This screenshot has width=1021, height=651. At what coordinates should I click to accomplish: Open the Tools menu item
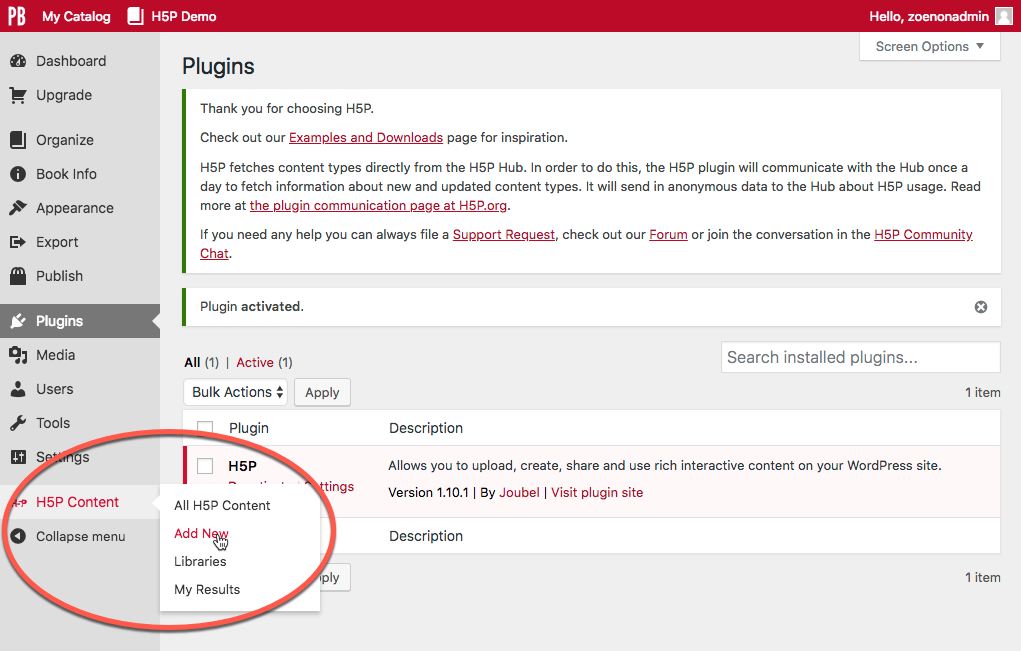(x=53, y=423)
